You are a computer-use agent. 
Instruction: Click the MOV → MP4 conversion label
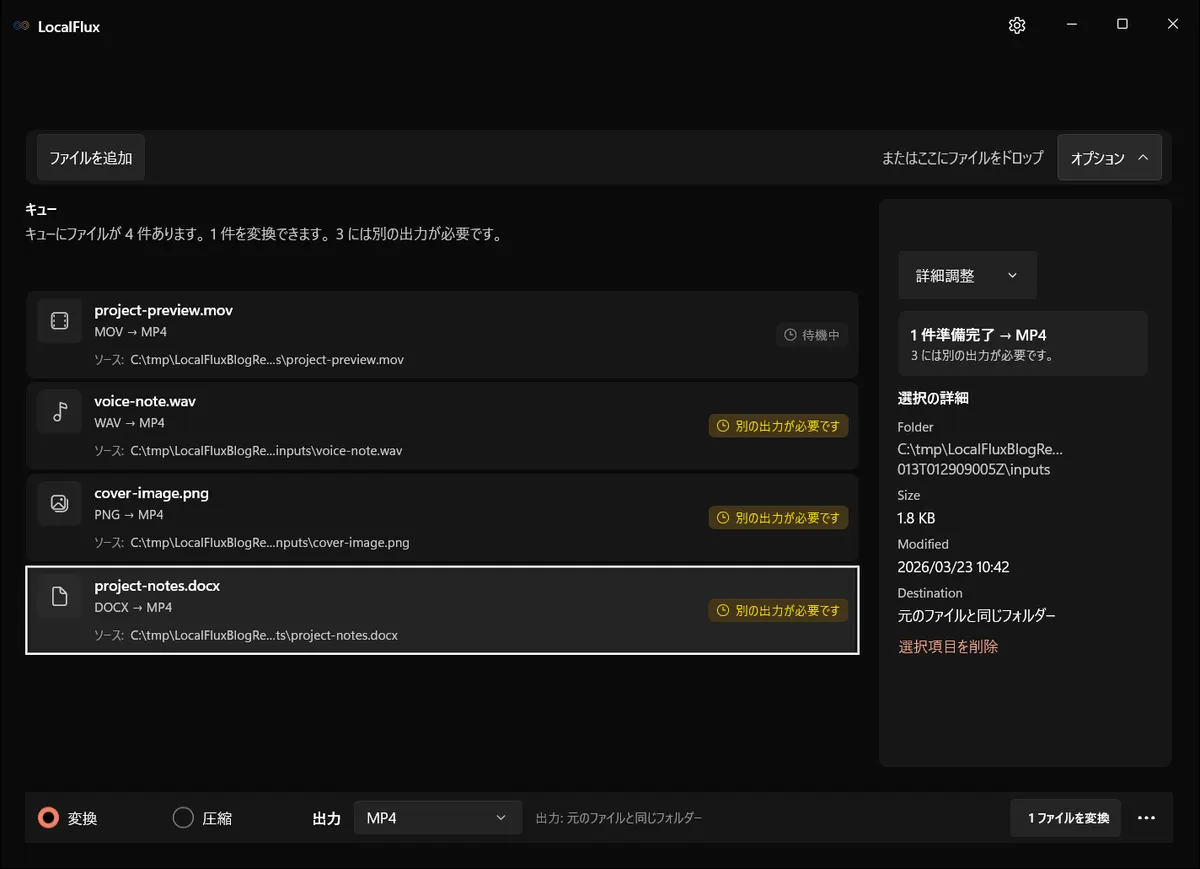[x=130, y=332]
